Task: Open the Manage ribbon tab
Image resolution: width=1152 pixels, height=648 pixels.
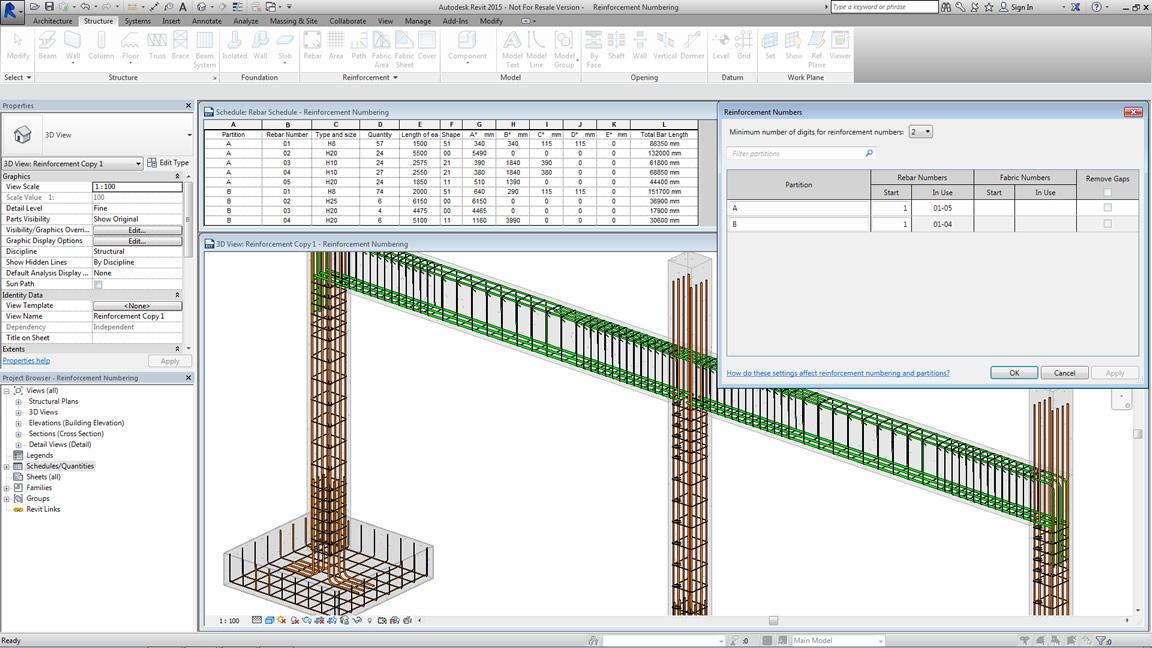Action: point(418,21)
